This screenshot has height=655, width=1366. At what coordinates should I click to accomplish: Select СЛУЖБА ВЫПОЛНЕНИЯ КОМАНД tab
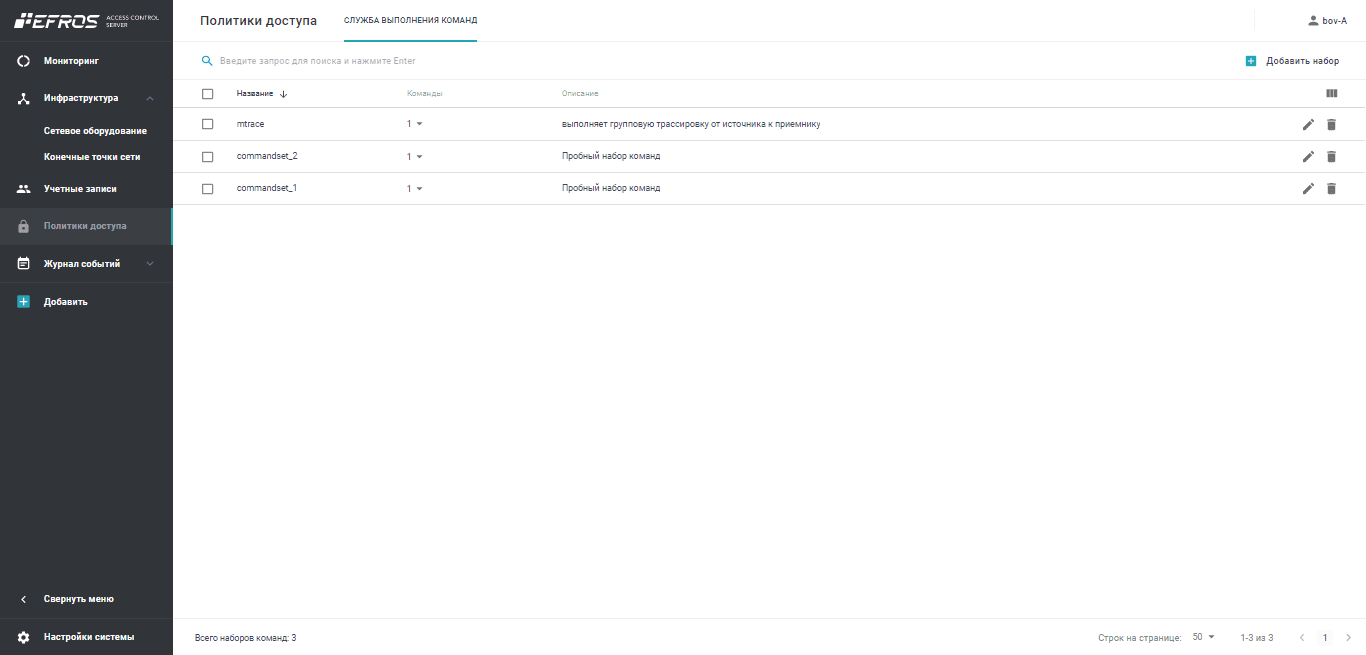[x=410, y=20]
